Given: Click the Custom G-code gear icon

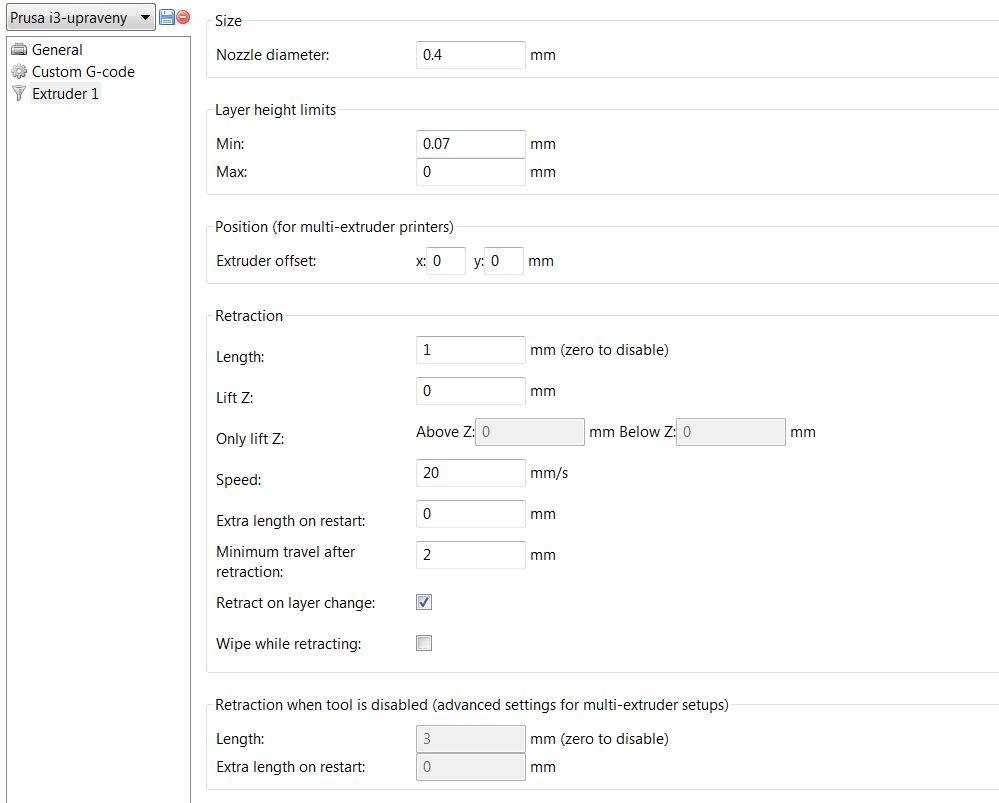Looking at the screenshot, I should pyautogui.click(x=18, y=72).
